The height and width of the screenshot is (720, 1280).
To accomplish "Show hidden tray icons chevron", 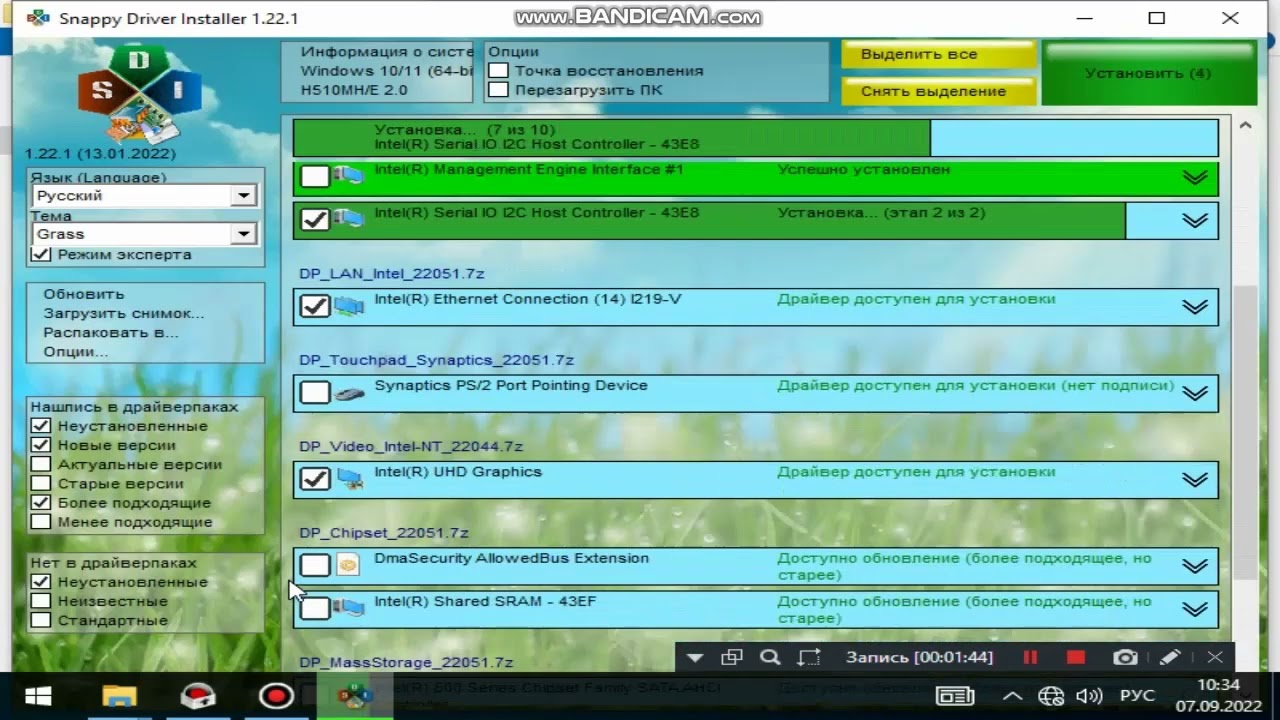I will pos(1012,696).
